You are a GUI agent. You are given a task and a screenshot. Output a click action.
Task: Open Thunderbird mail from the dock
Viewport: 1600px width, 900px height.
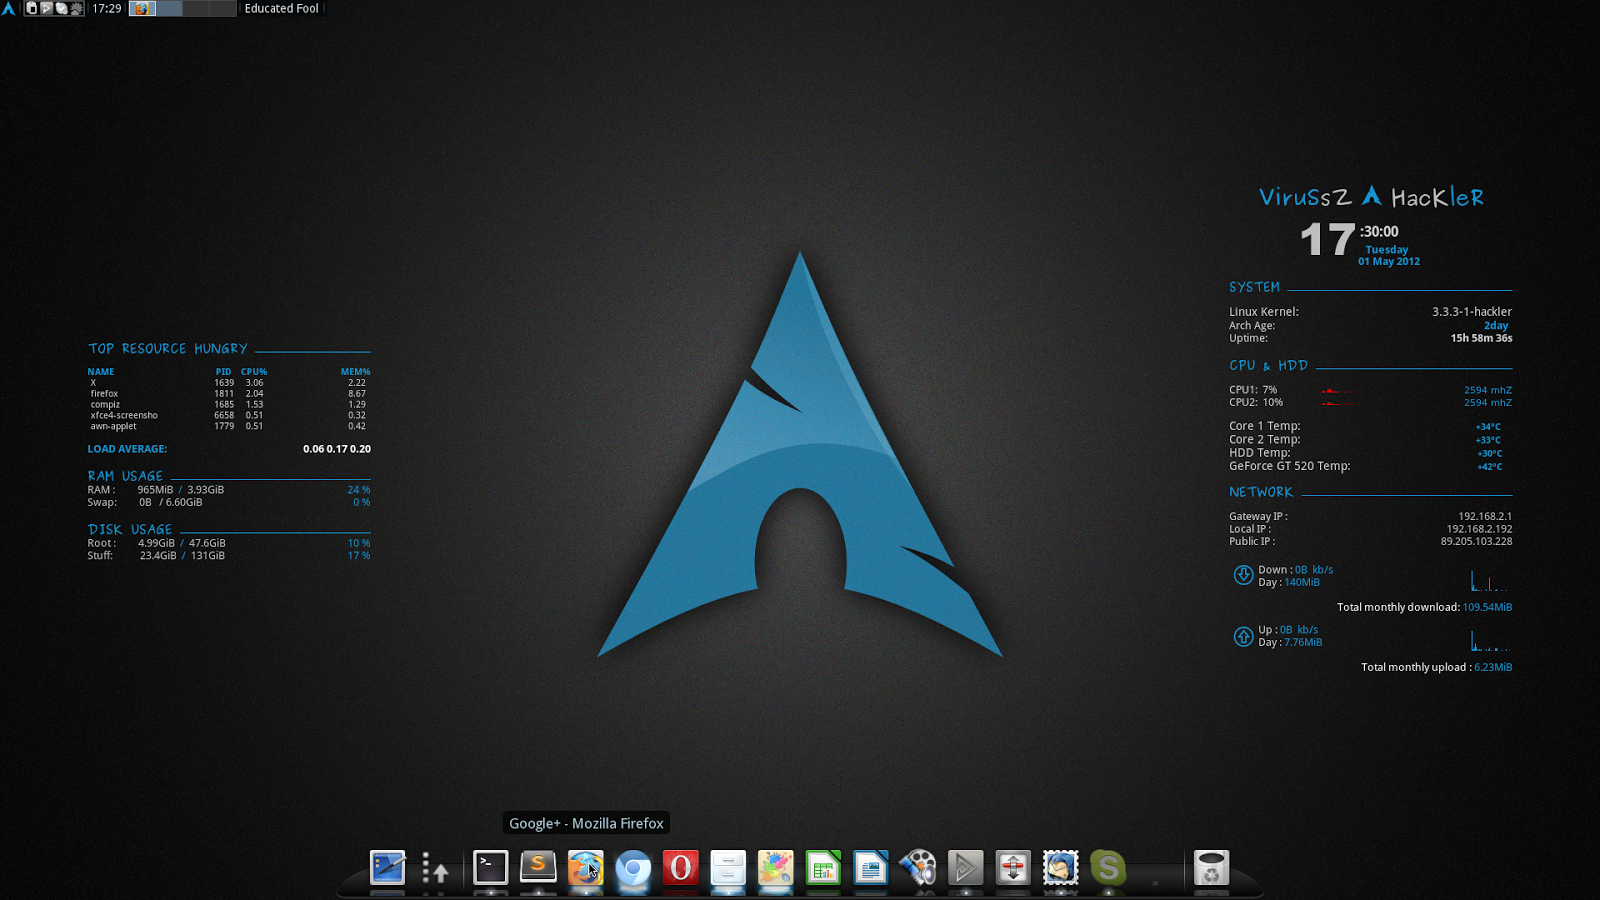coord(1060,867)
